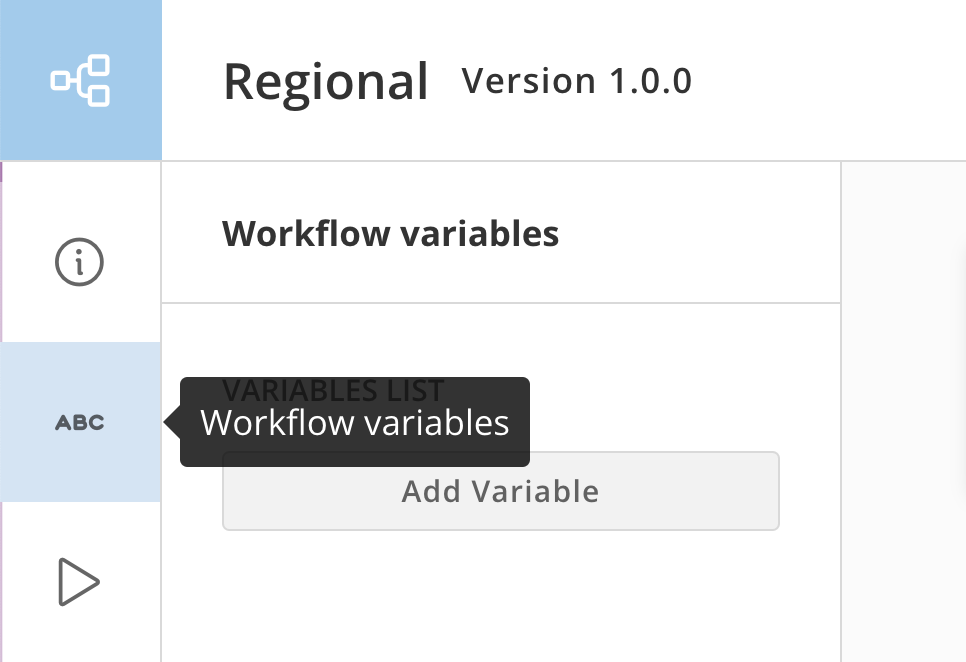Click the tooltip arrow pointing at ABC
Image resolution: width=966 pixels, height=662 pixels.
(172, 422)
